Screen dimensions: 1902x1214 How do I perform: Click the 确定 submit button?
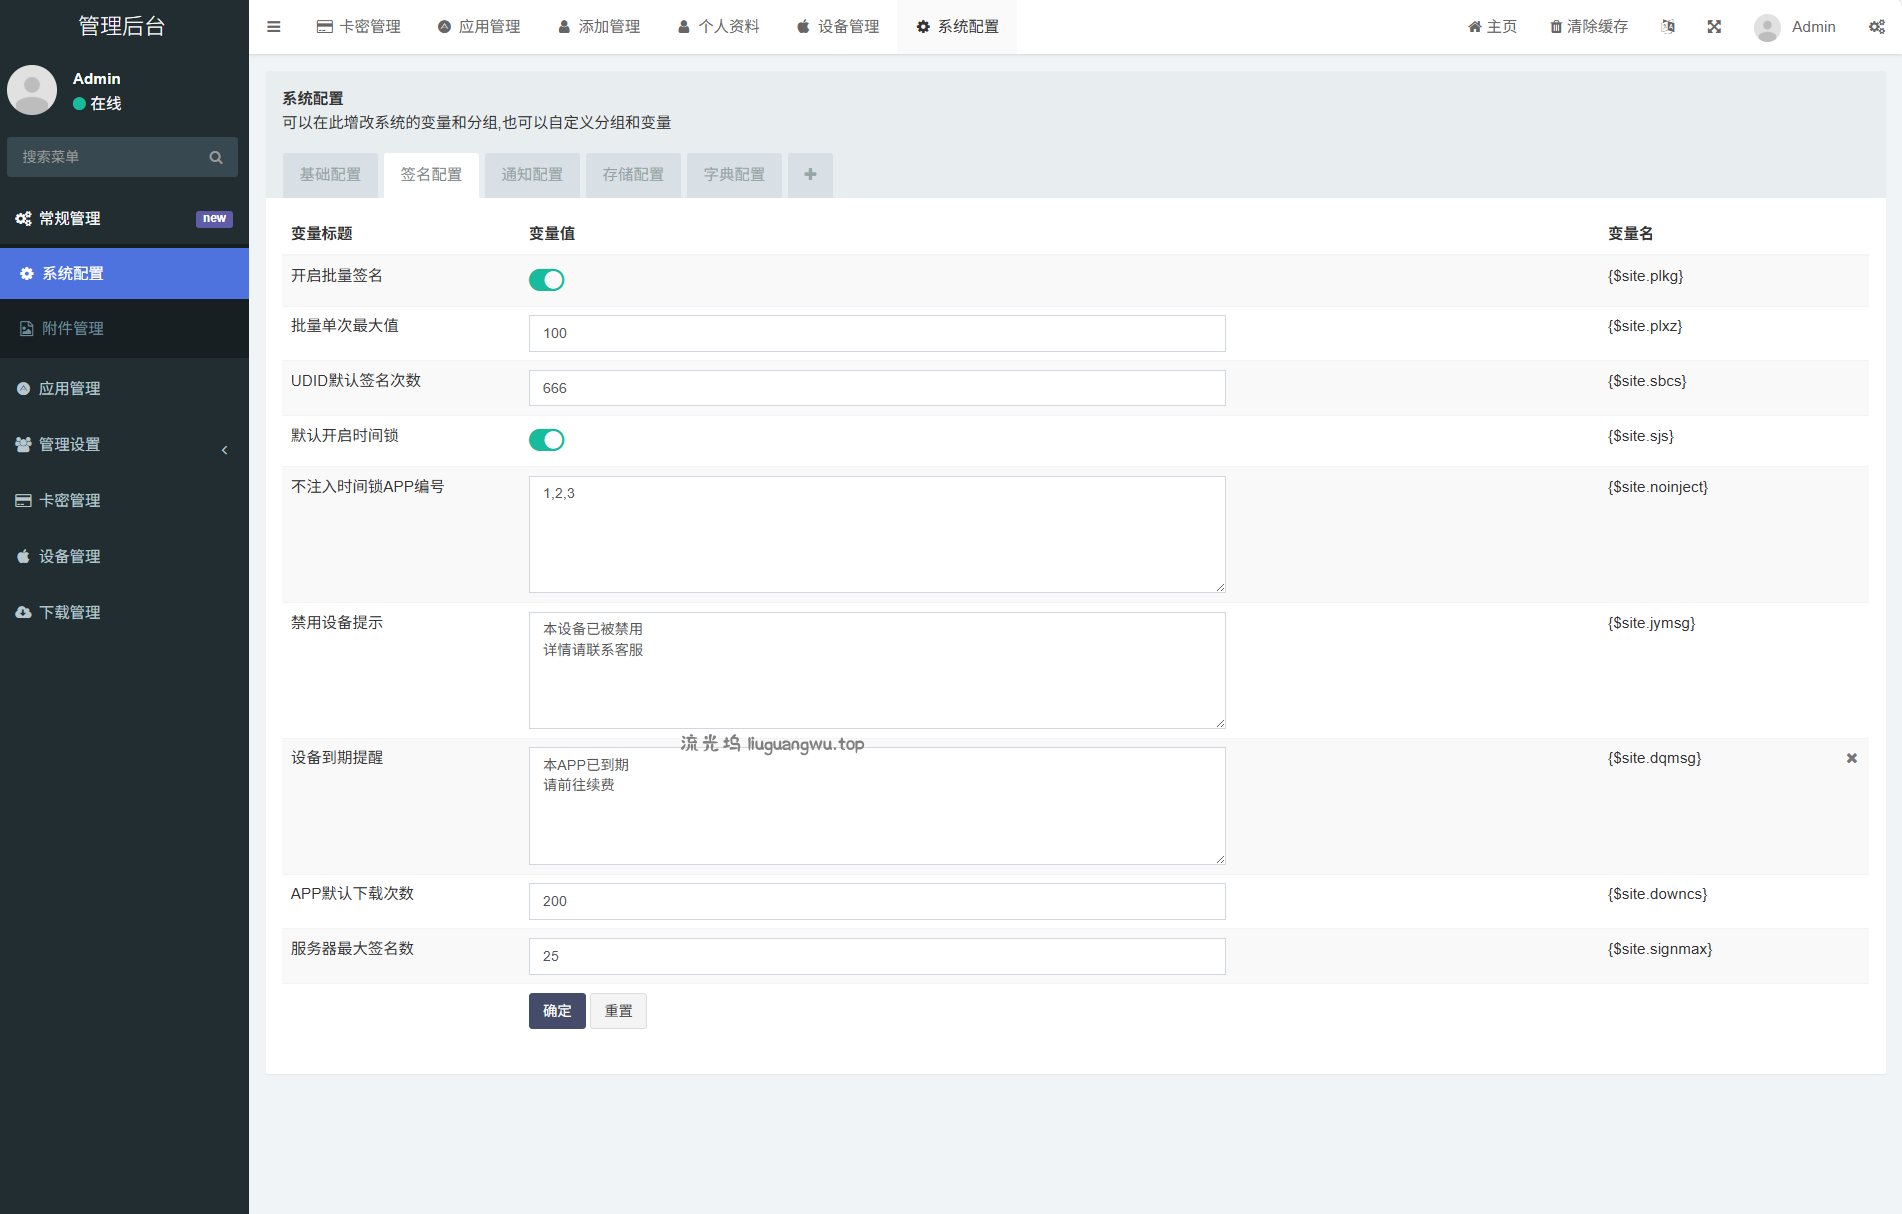[557, 1011]
